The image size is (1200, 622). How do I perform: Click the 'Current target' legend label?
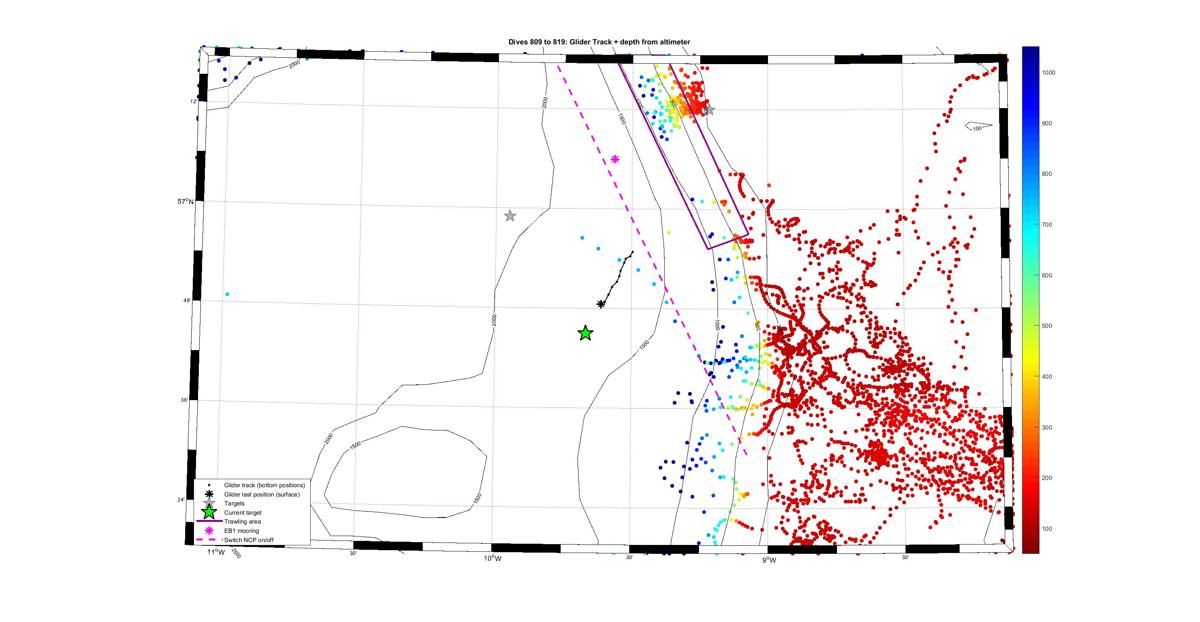(243, 512)
